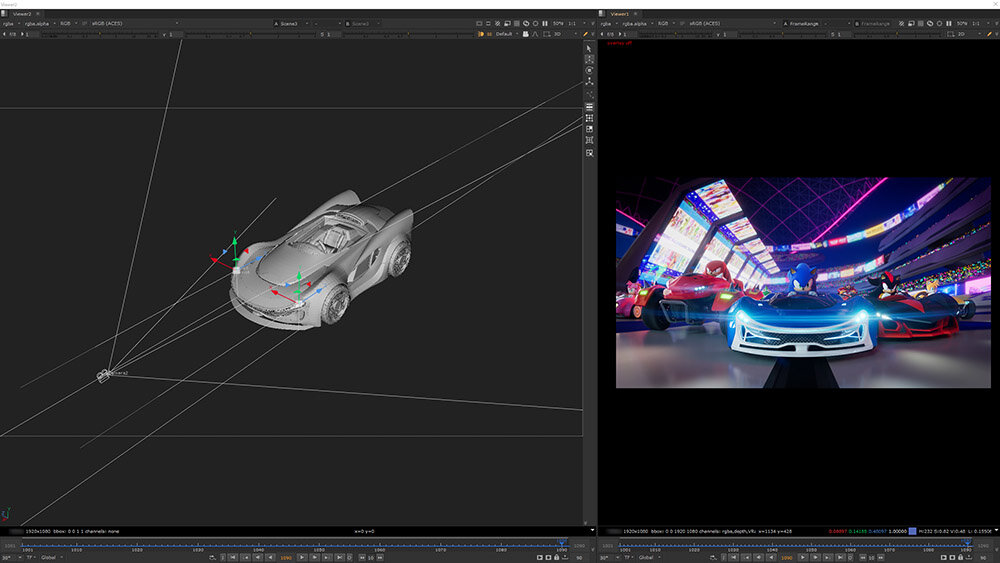Click the camera lock icon in Viewer2
The width and height of the screenshot is (1000, 563).
[526, 34]
